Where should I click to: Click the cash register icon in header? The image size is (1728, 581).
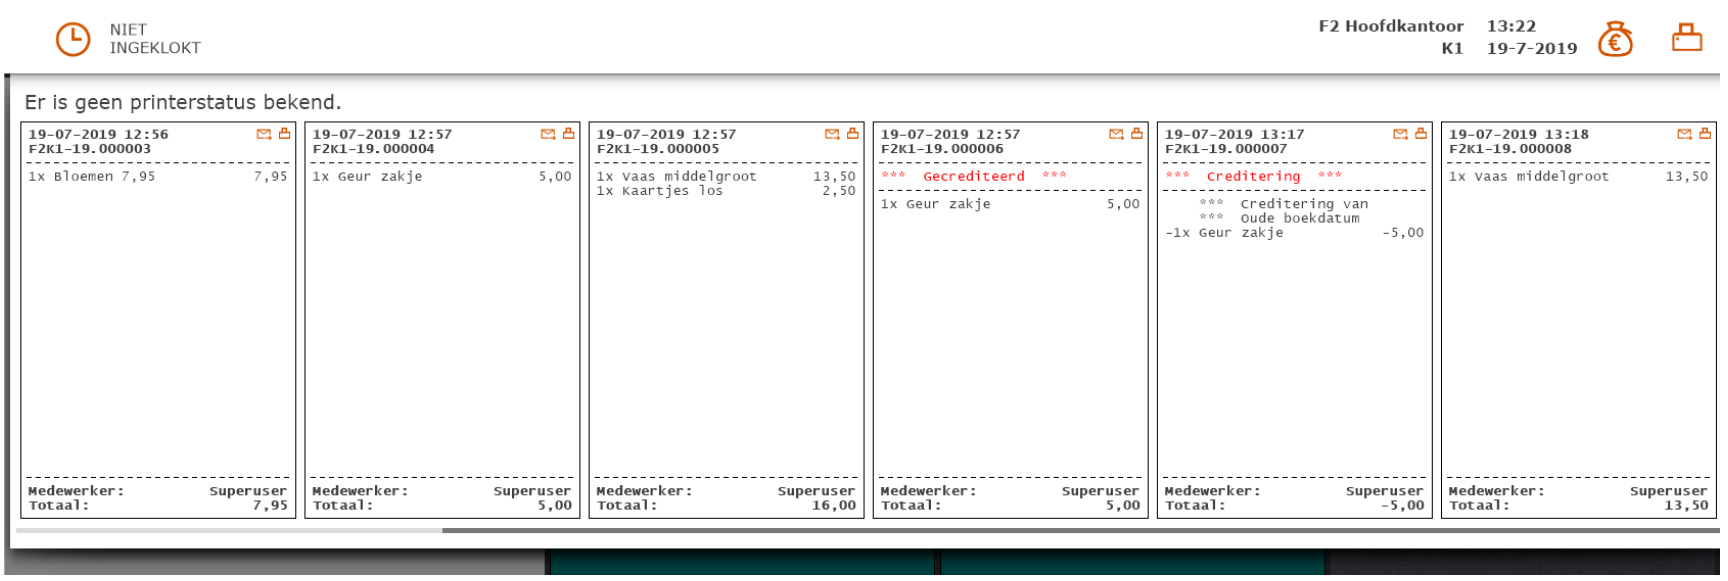(1686, 38)
